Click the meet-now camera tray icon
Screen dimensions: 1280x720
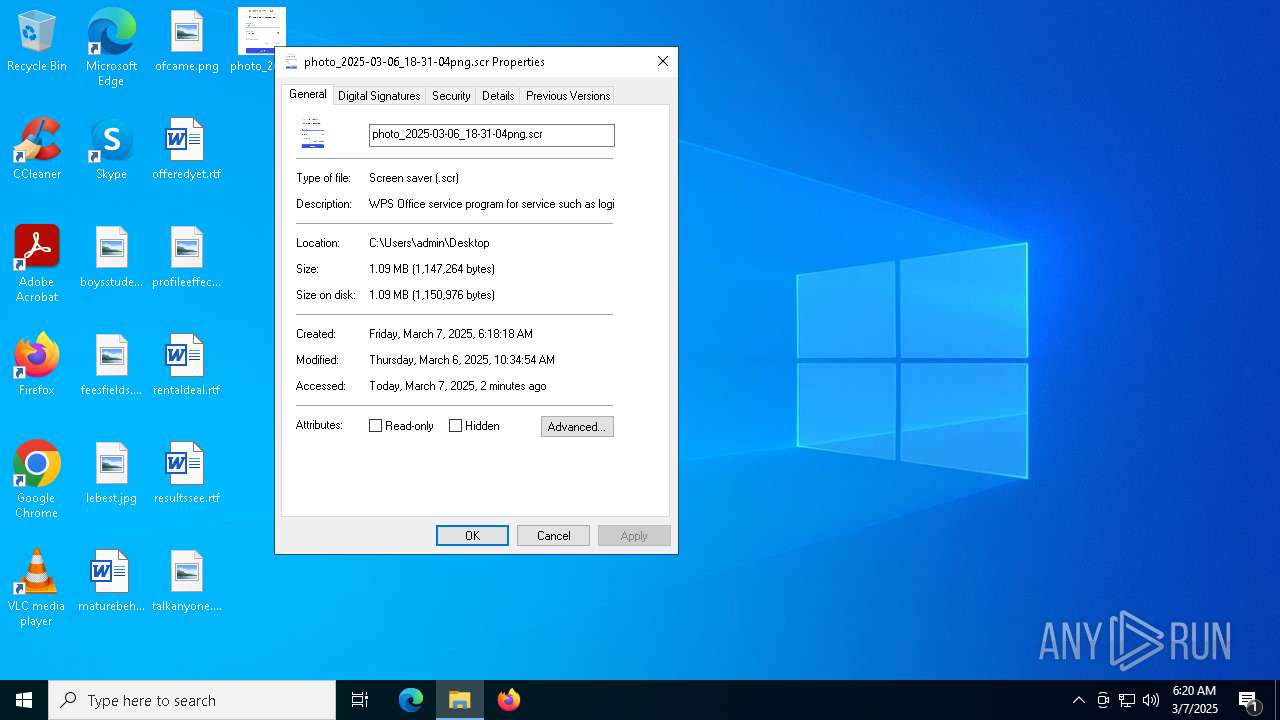pos(1103,700)
